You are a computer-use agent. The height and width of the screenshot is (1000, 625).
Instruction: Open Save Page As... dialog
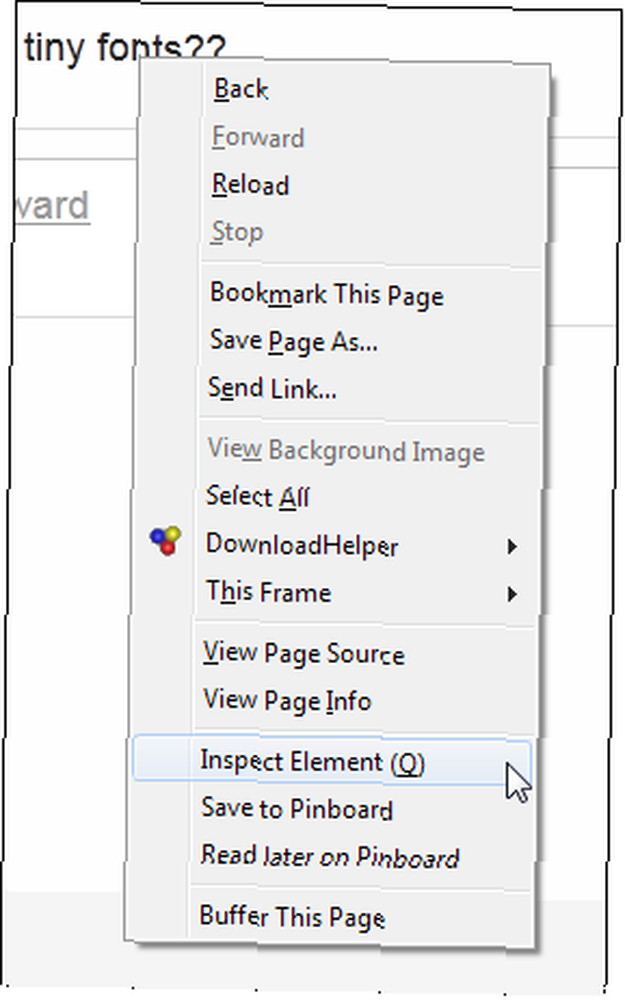pyautogui.click(x=293, y=342)
